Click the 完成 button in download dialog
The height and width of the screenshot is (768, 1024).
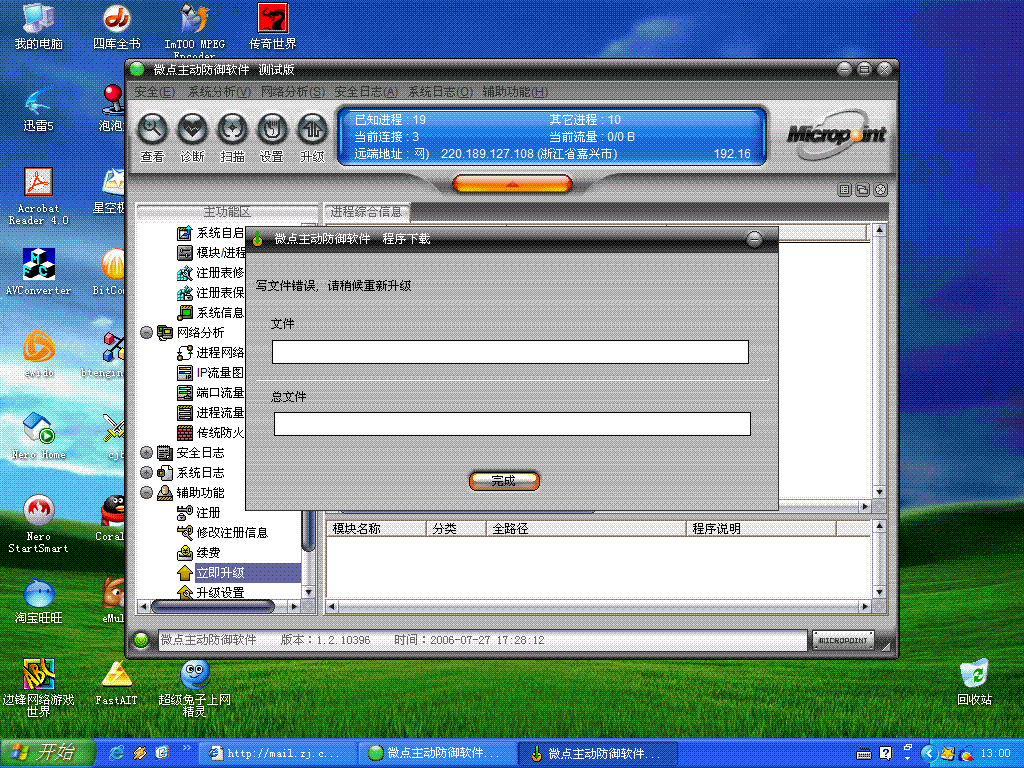click(504, 481)
